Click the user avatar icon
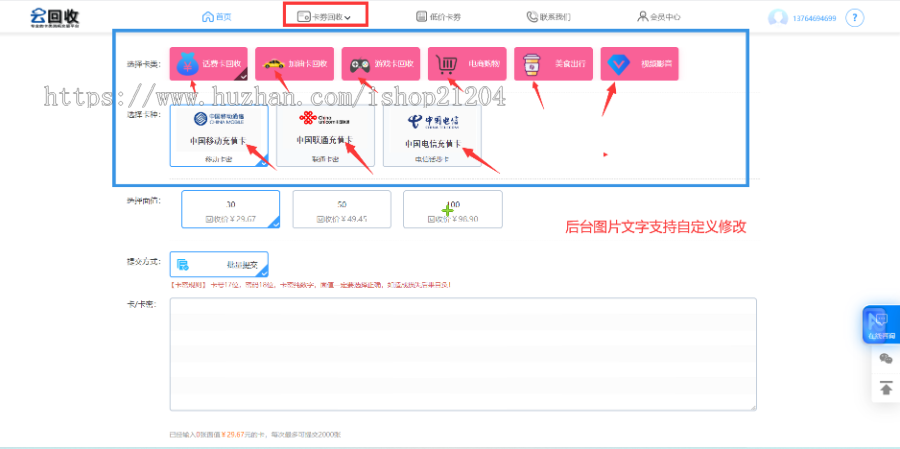900x449 pixels. [x=778, y=18]
